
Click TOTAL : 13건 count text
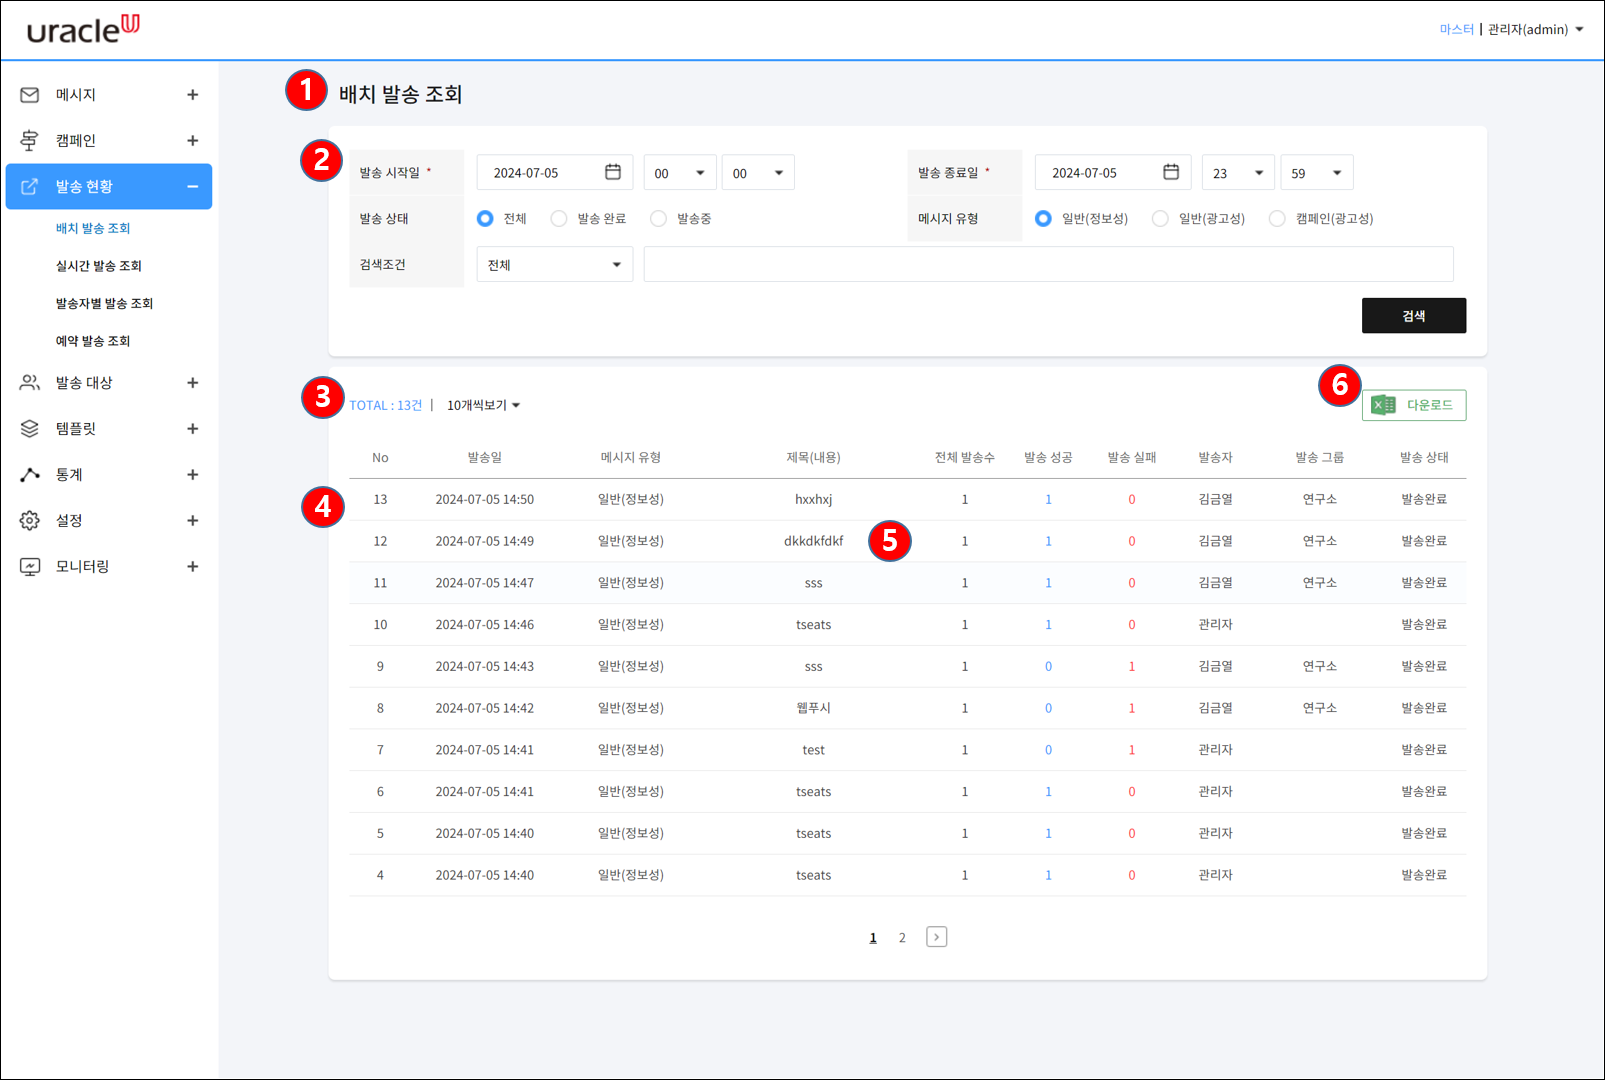(386, 405)
